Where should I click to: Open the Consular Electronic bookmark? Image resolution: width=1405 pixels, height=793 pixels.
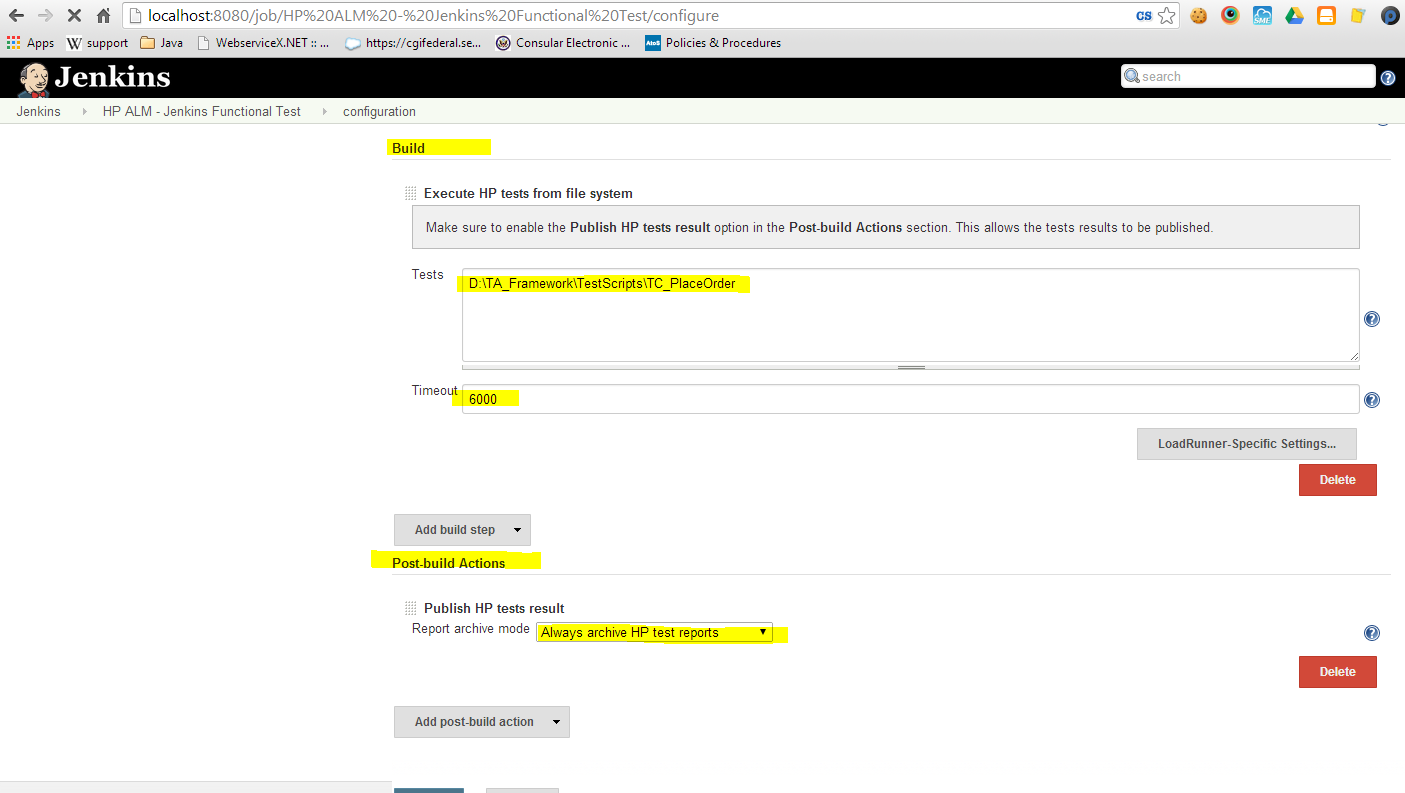[563, 43]
